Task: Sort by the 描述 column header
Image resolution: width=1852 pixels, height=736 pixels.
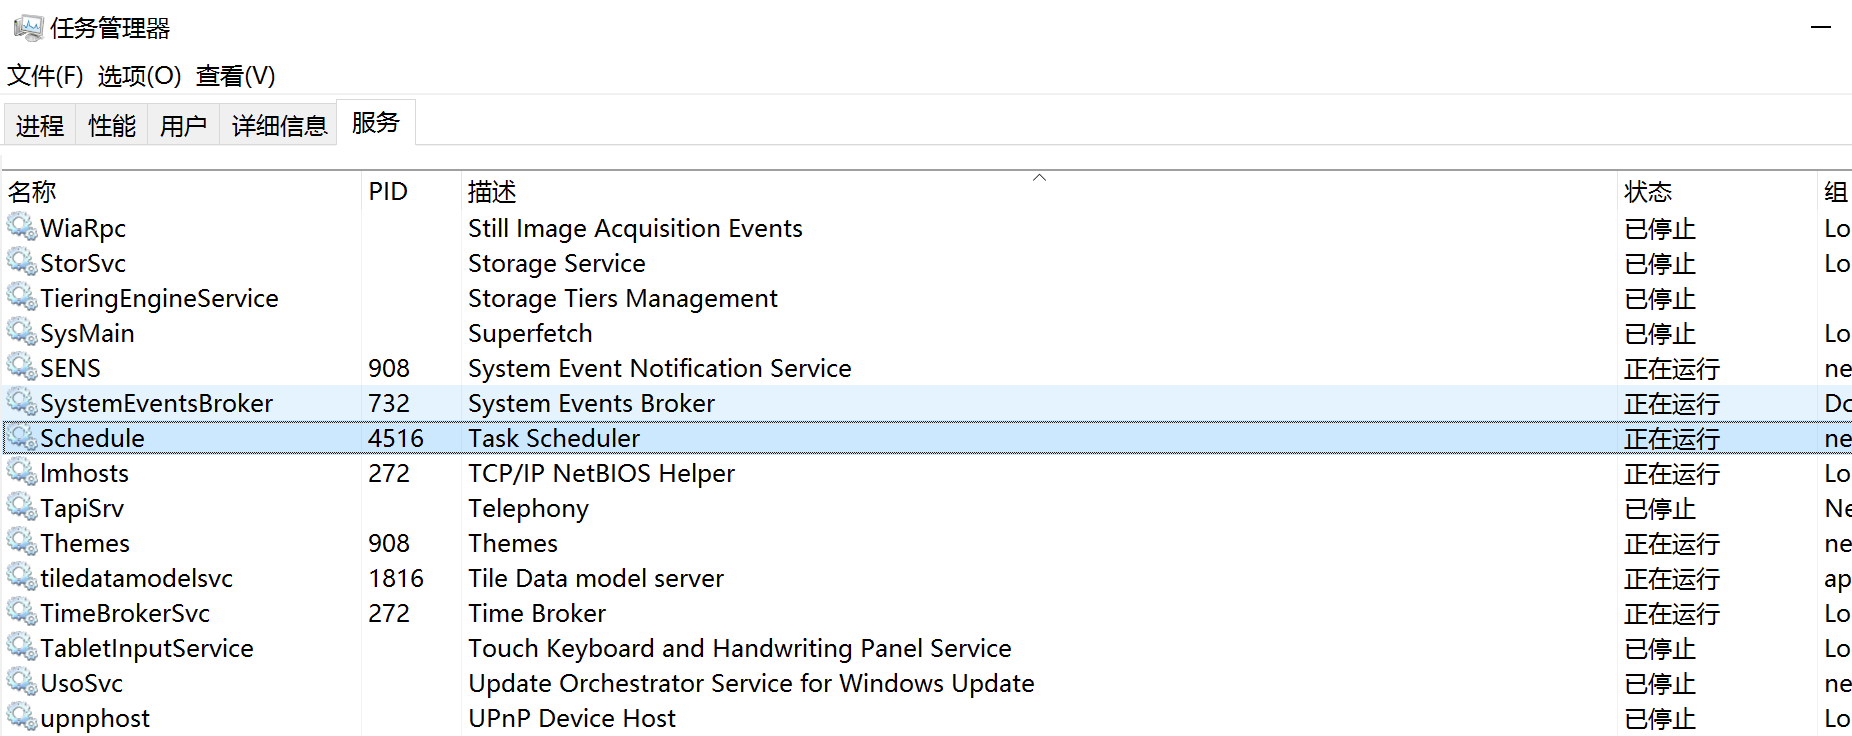Action: tap(1039, 191)
